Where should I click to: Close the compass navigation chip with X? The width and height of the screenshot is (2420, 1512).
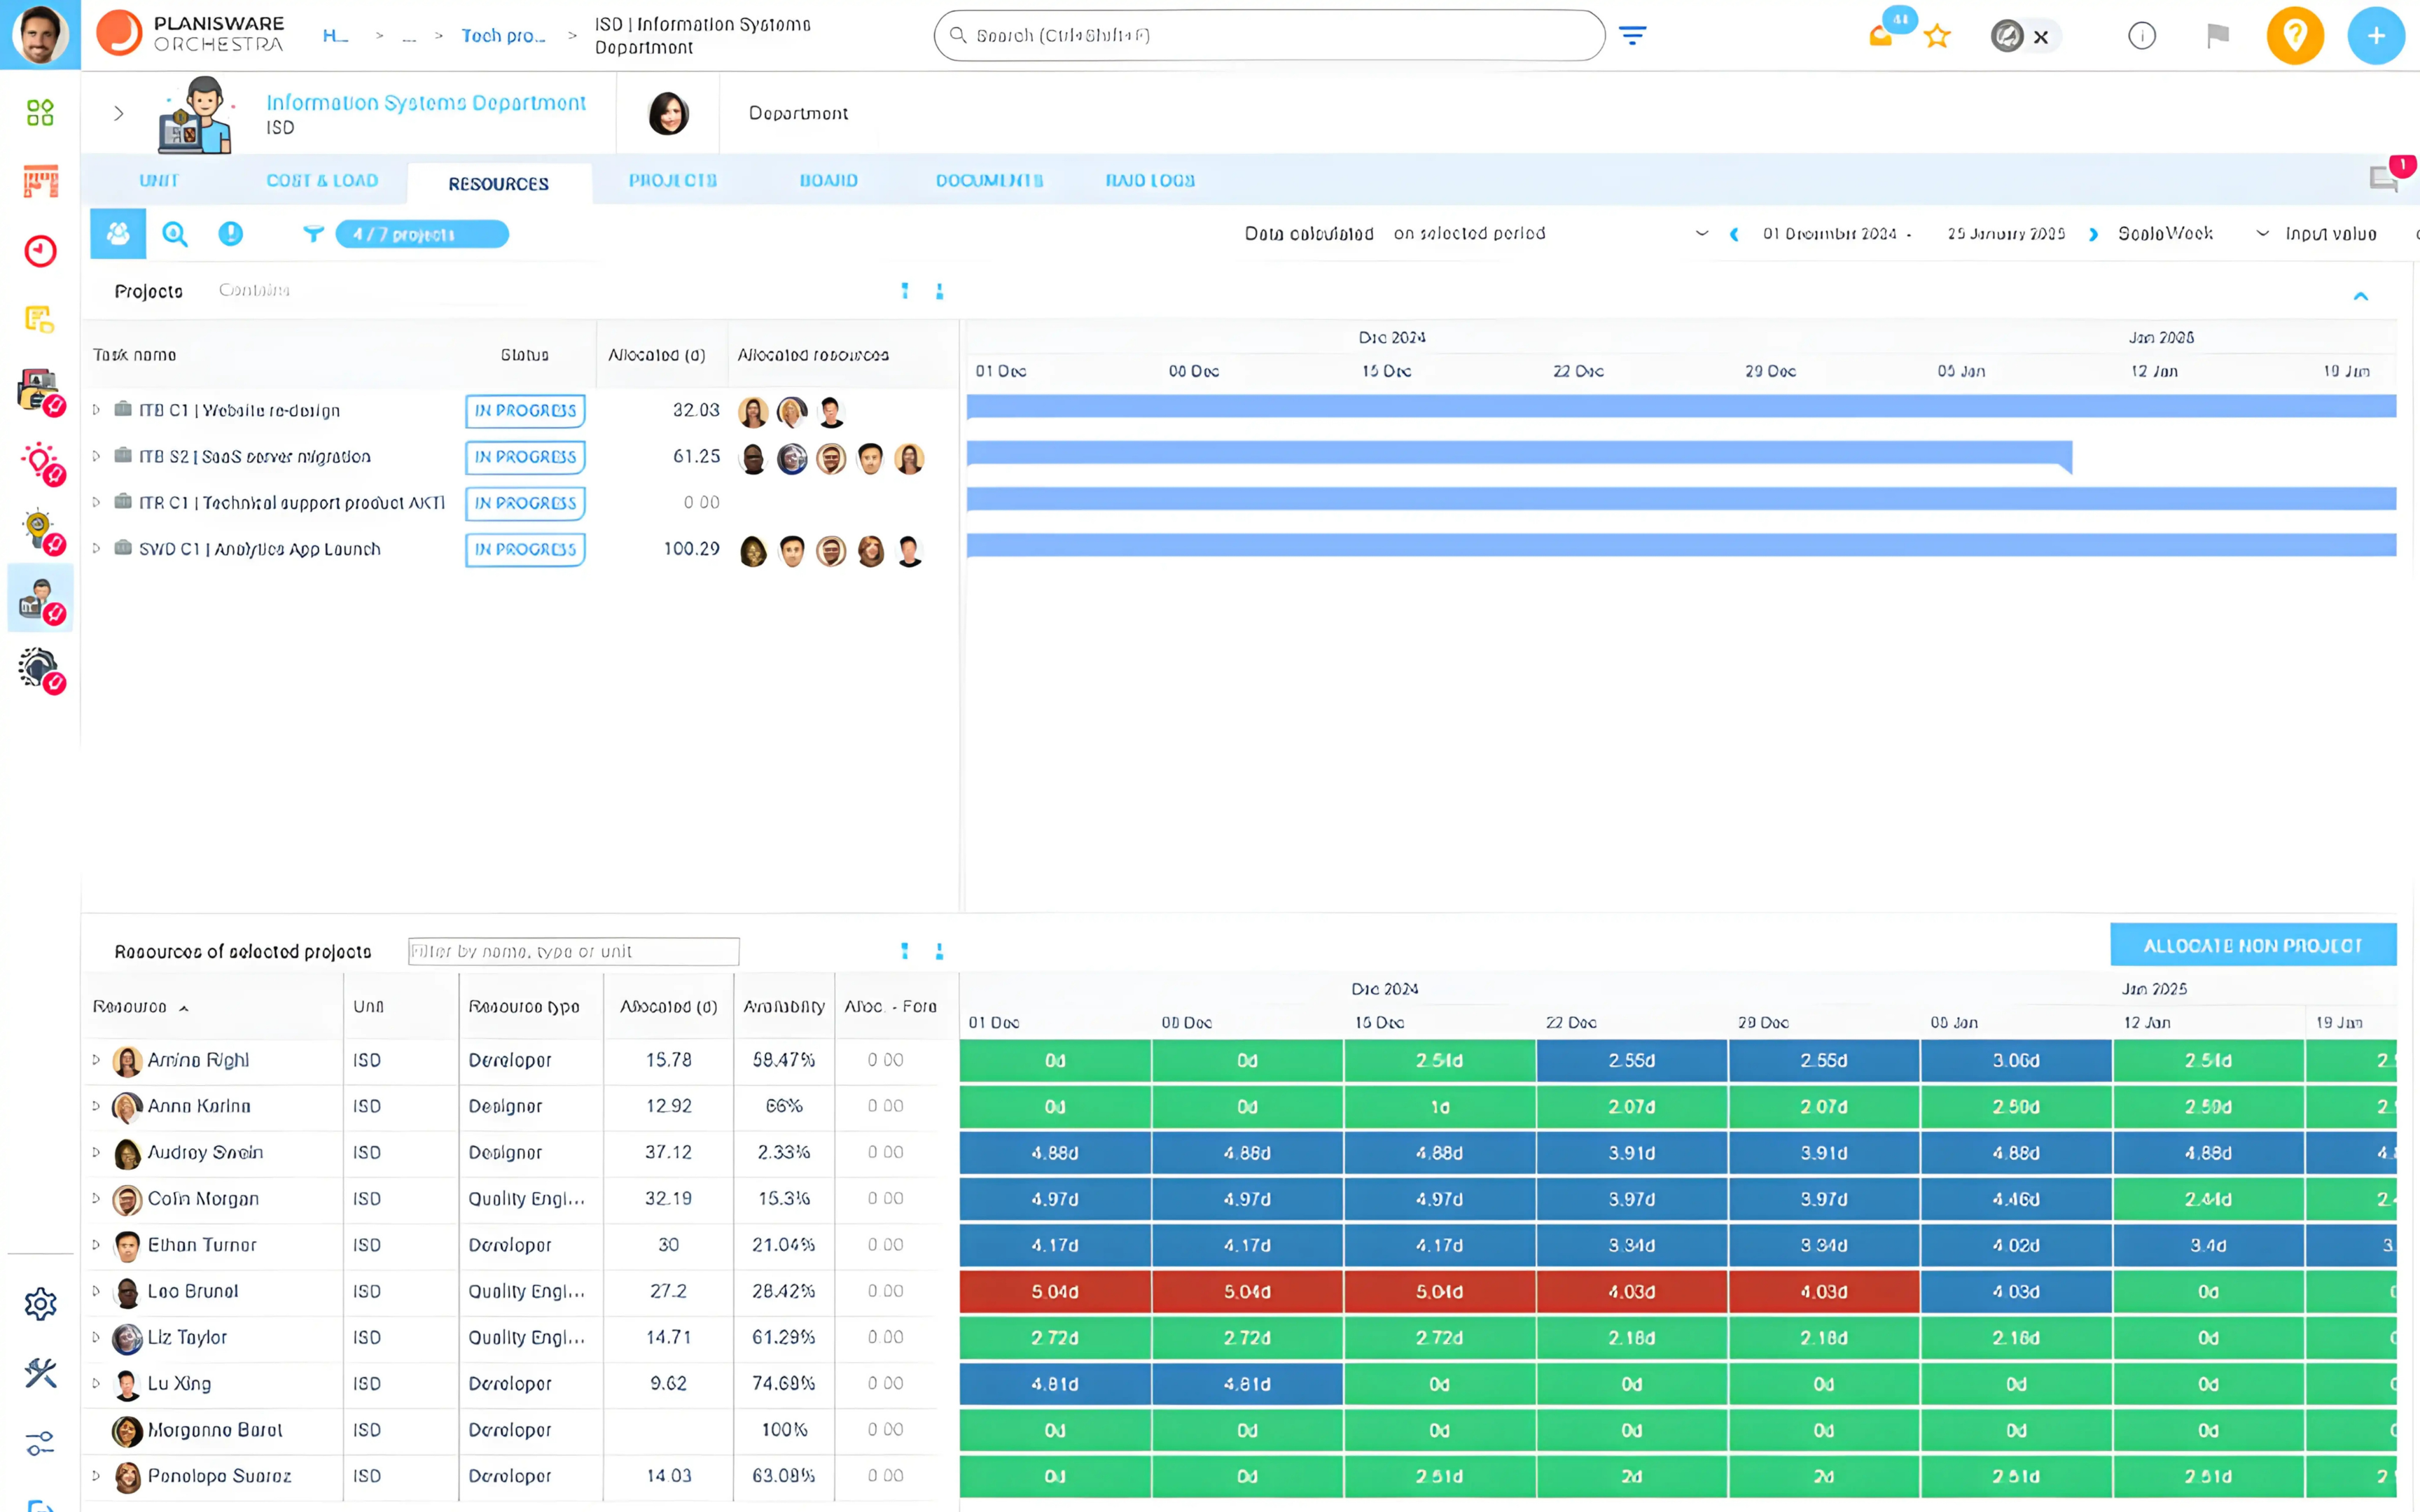[2041, 37]
